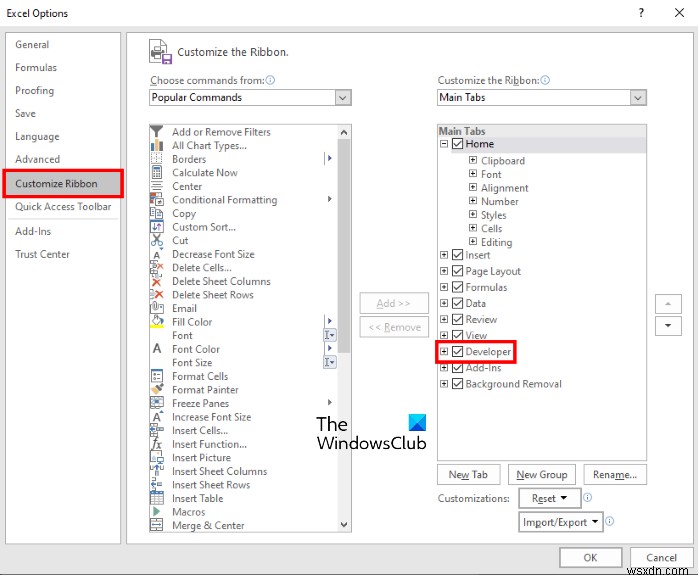Select Customize Ribbon category
This screenshot has width=700, height=581.
pyautogui.click(x=63, y=184)
